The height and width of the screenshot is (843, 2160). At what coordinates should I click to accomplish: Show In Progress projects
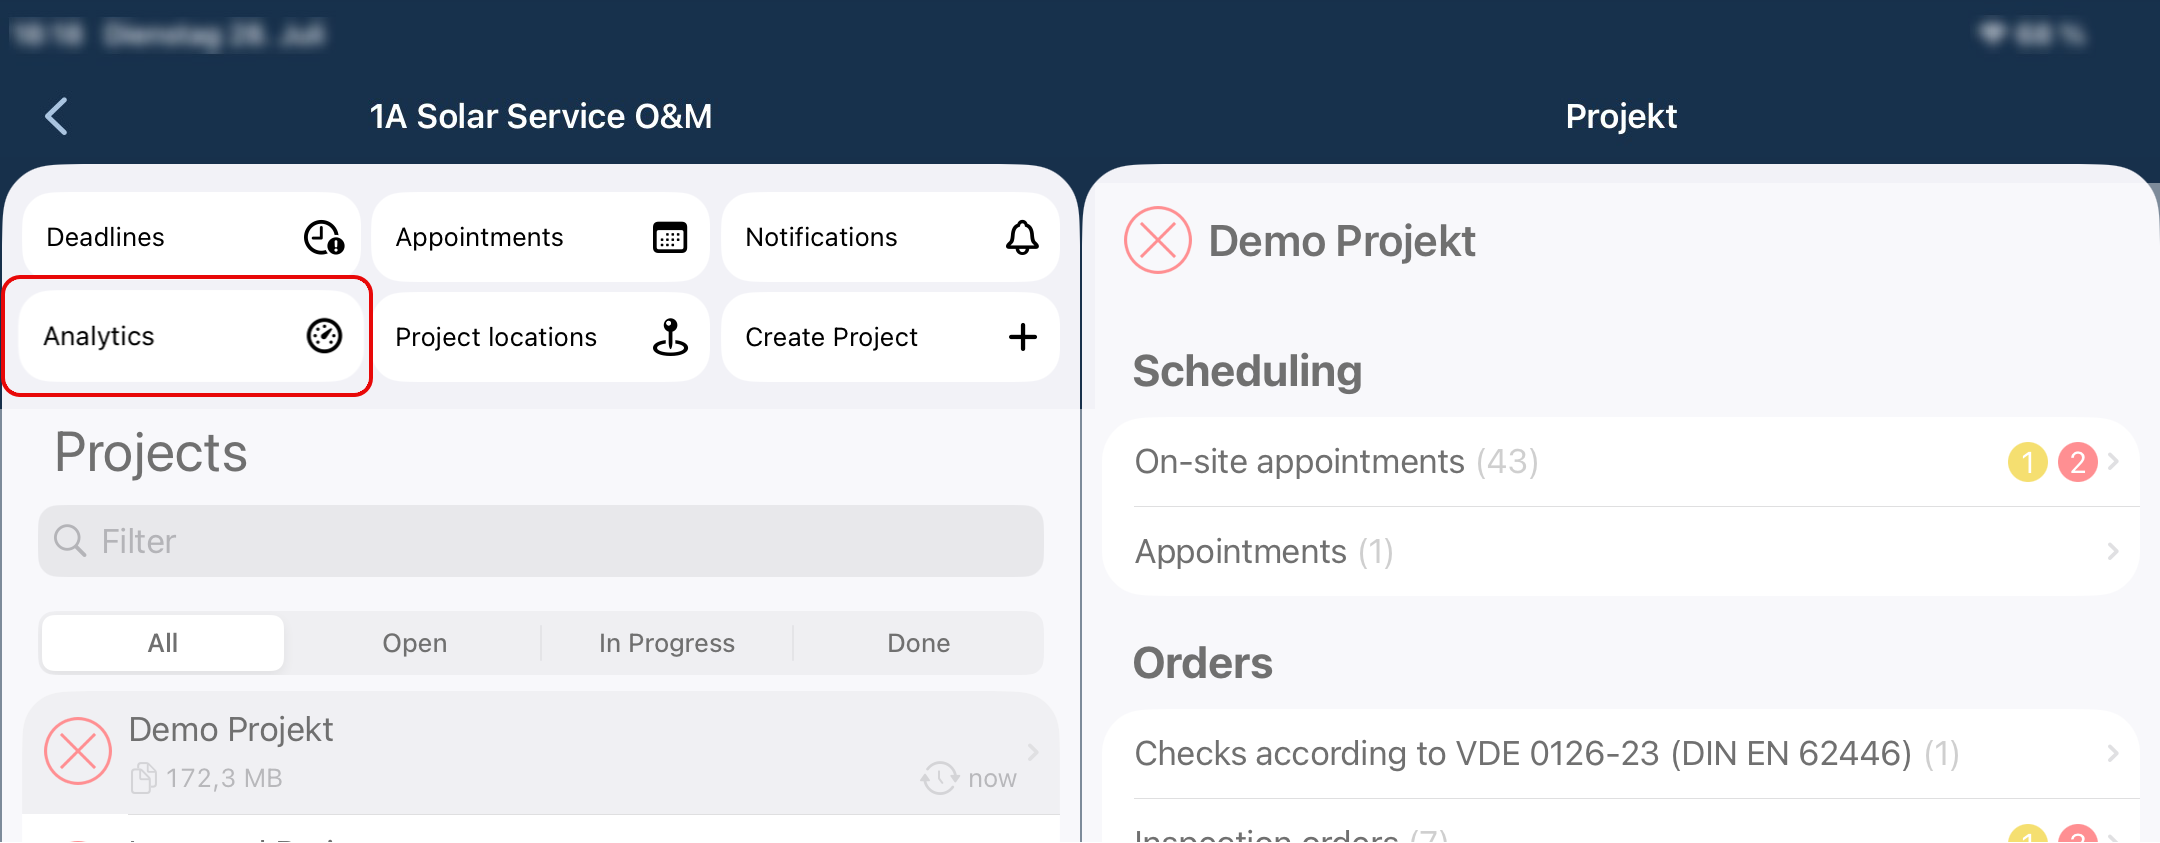[x=667, y=643]
